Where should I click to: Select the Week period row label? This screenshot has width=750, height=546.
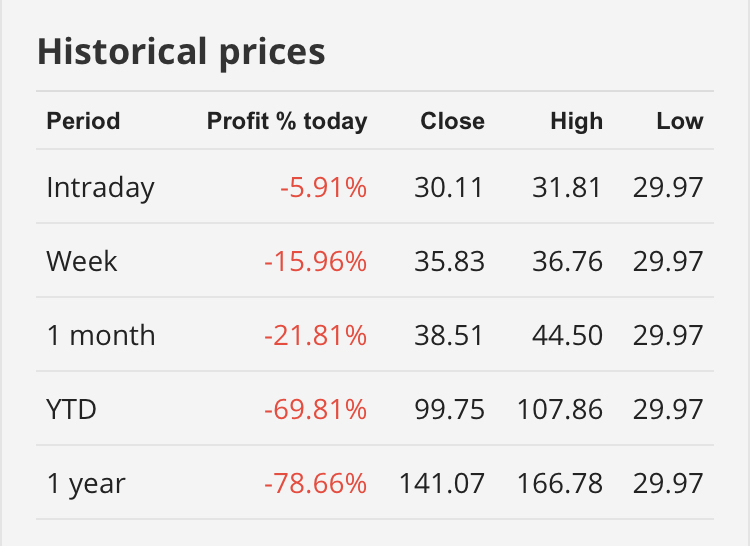click(x=82, y=261)
